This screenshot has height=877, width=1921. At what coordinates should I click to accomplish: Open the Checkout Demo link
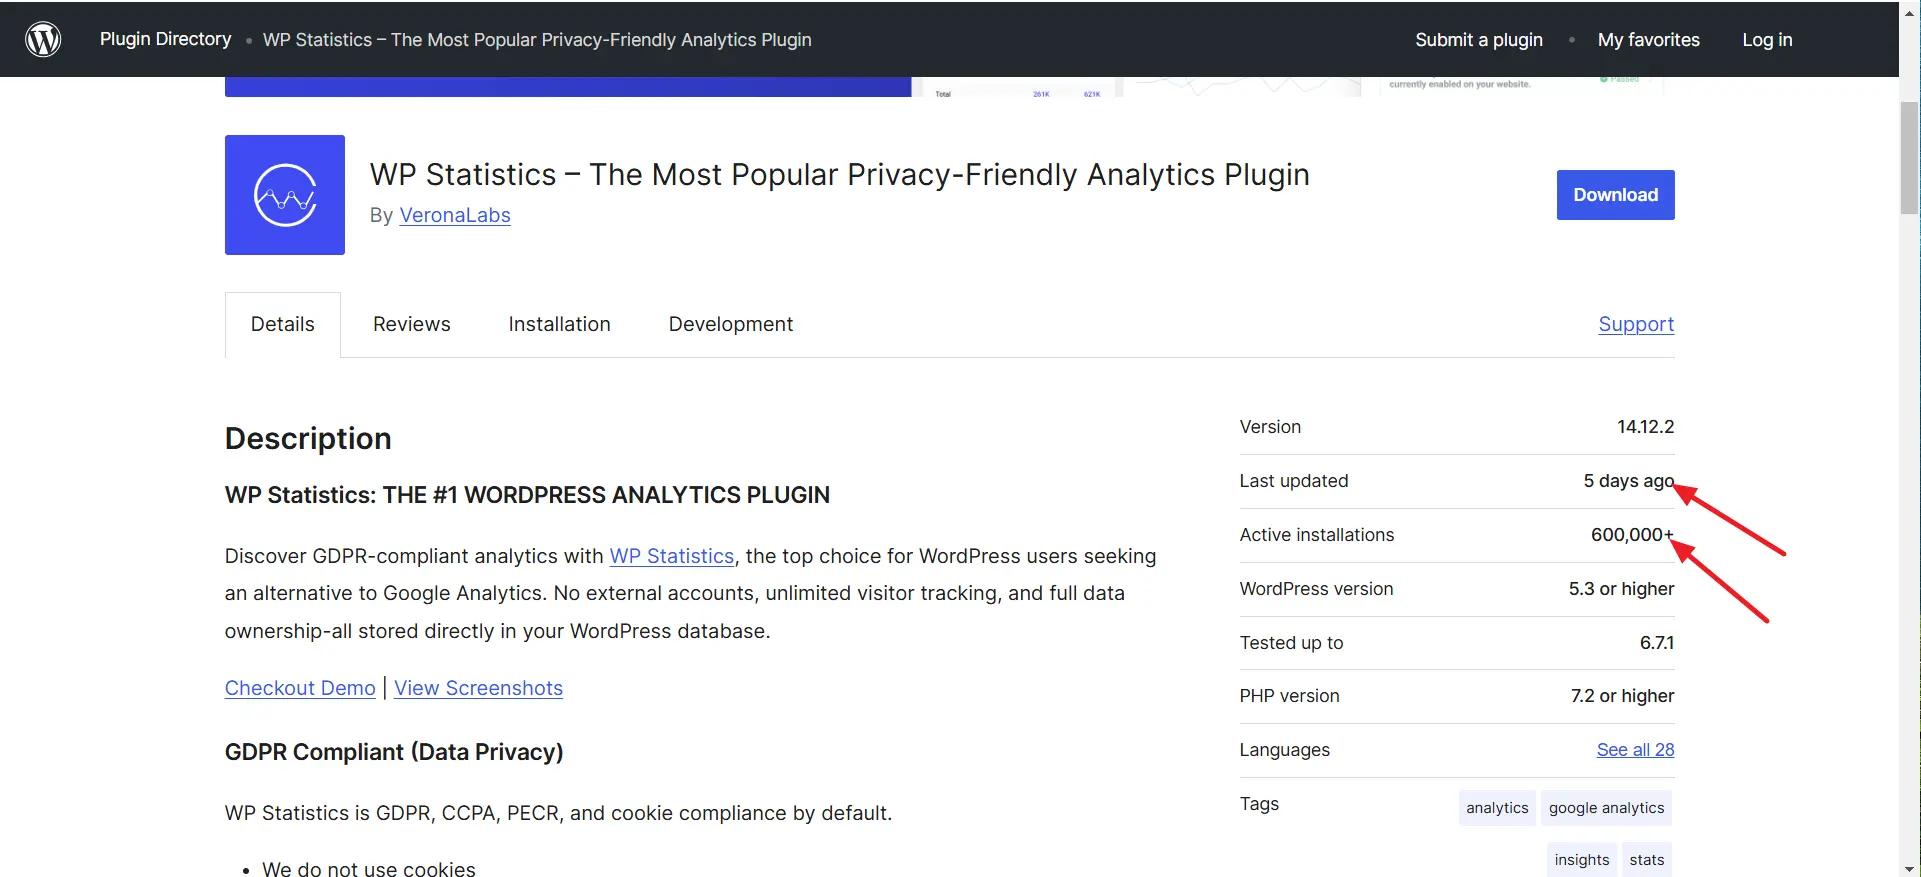pyautogui.click(x=300, y=688)
